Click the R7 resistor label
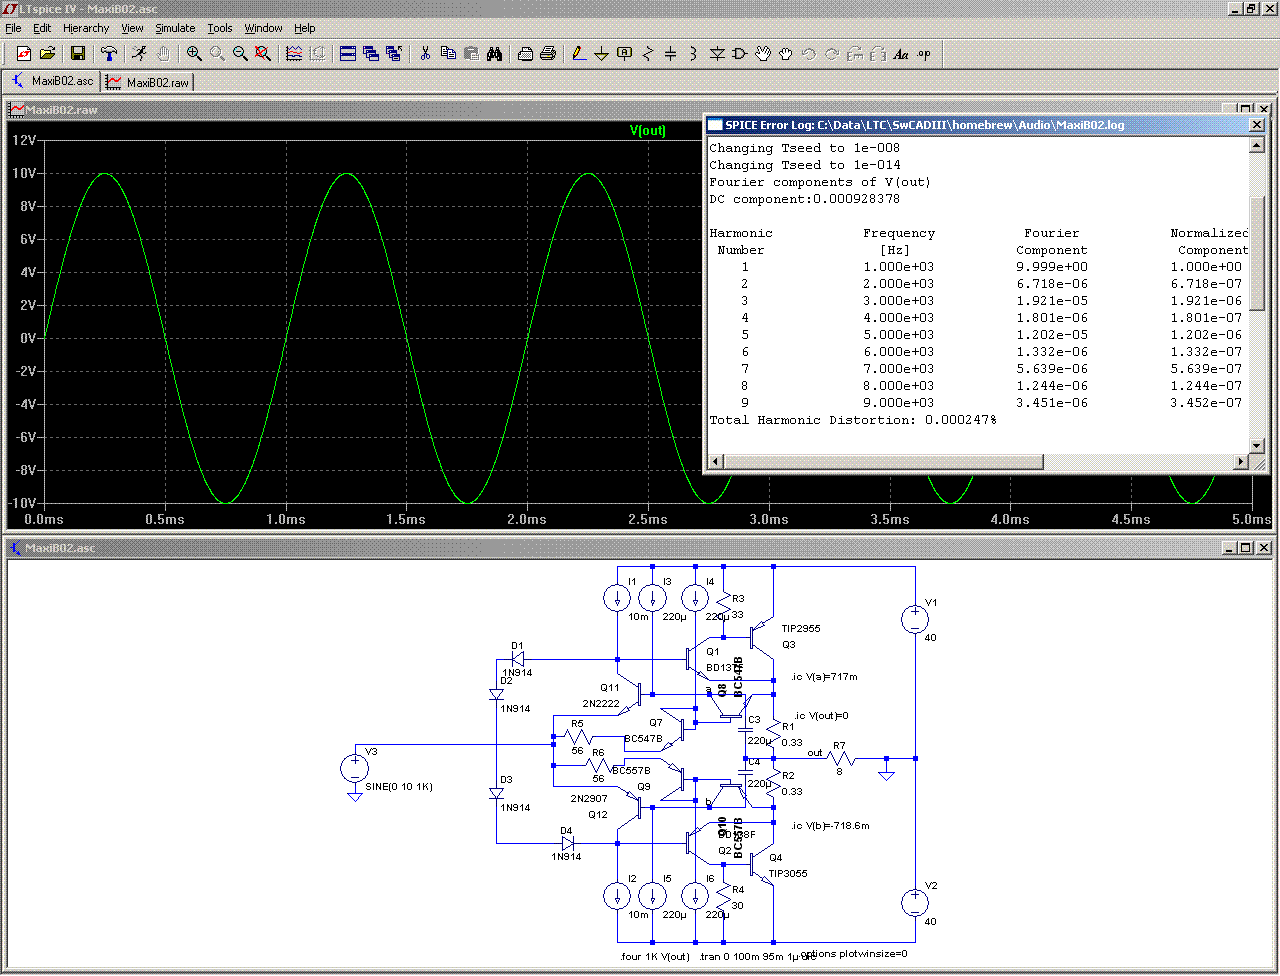Image resolution: width=1280 pixels, height=976 pixels. coord(839,746)
